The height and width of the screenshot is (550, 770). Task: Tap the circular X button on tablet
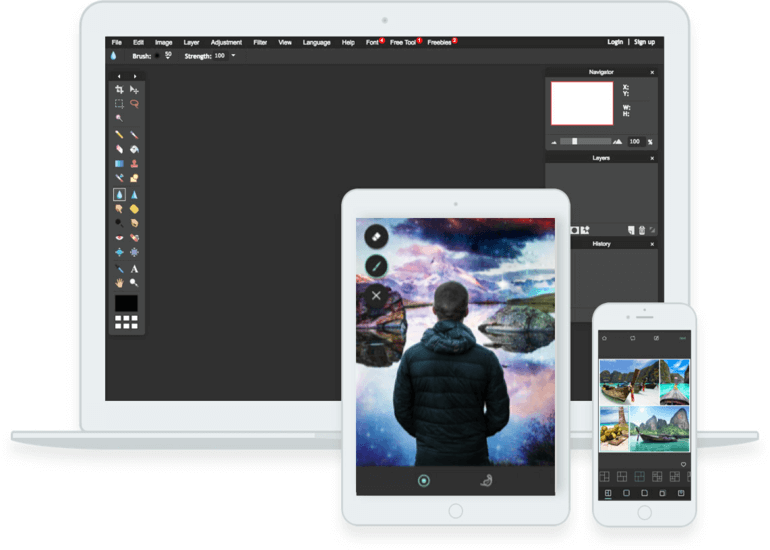pyautogui.click(x=376, y=295)
